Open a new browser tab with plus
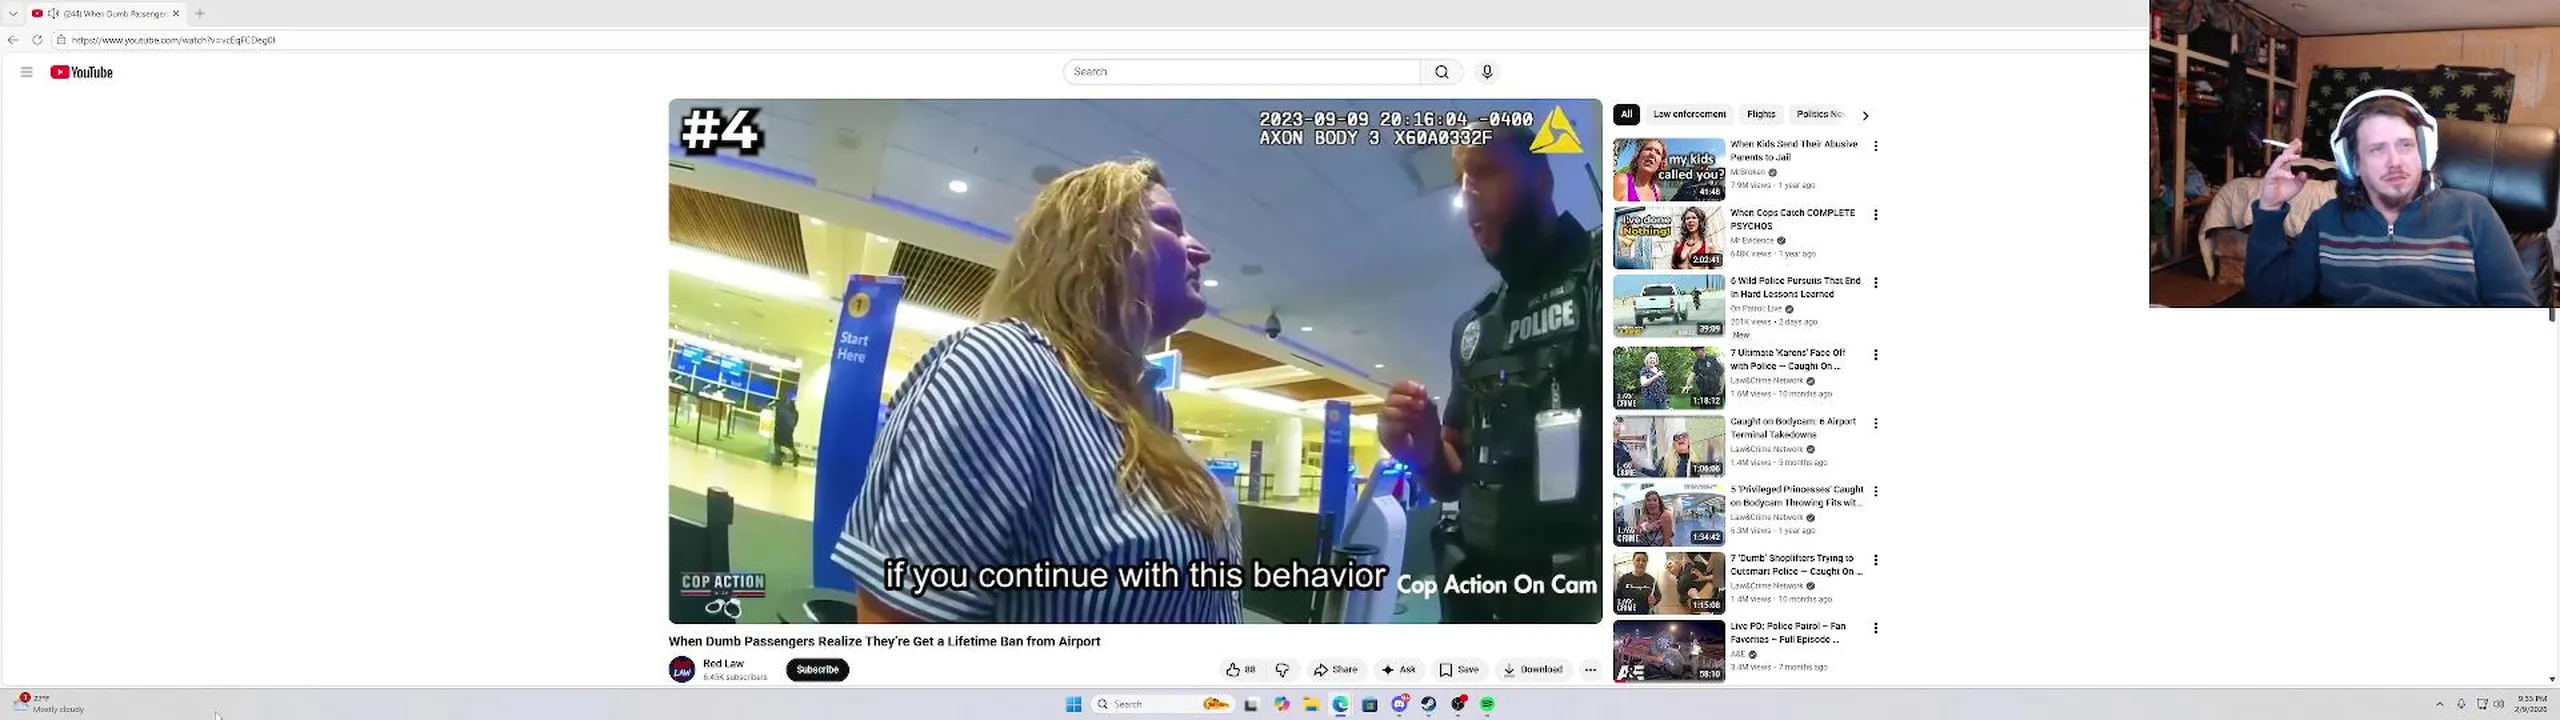The image size is (2560, 720). tap(200, 13)
